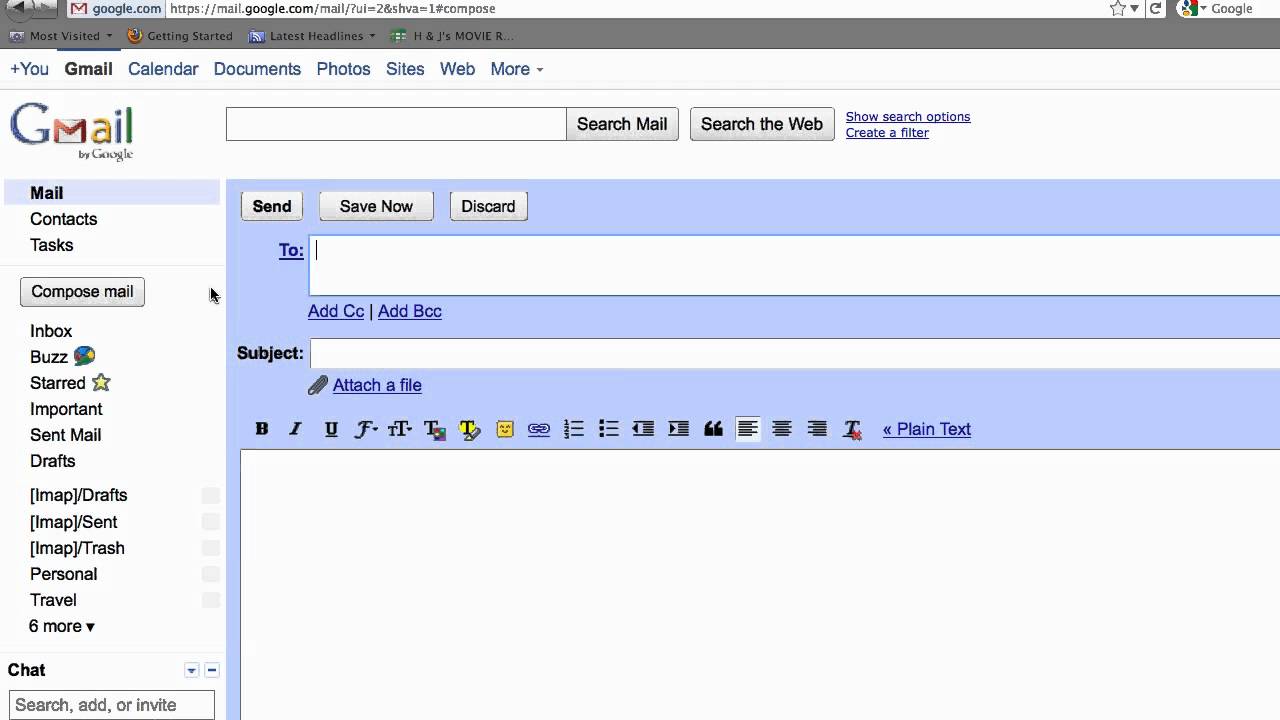Discard the draft message
The height and width of the screenshot is (720, 1280).
(488, 206)
